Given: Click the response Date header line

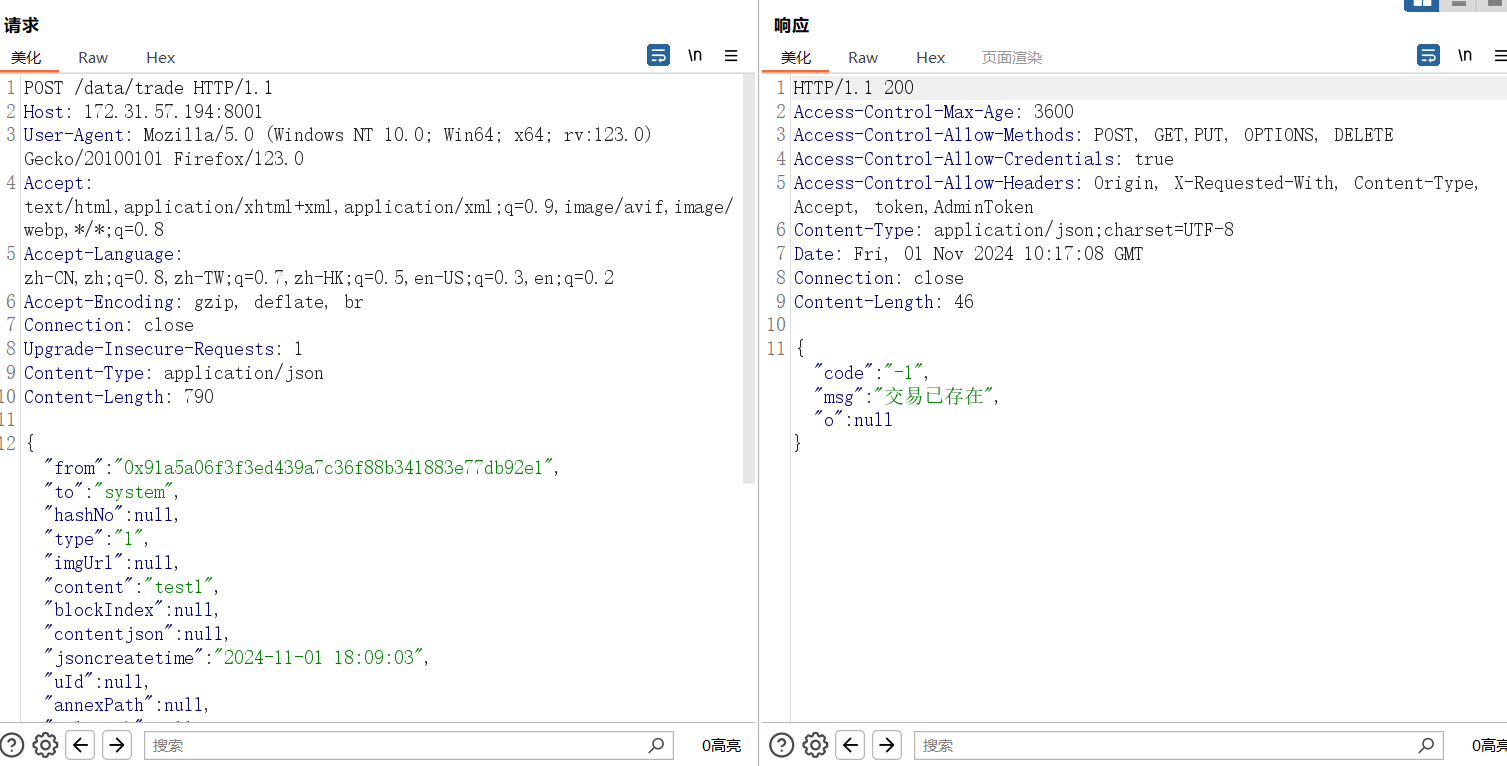Looking at the screenshot, I should point(968,254).
